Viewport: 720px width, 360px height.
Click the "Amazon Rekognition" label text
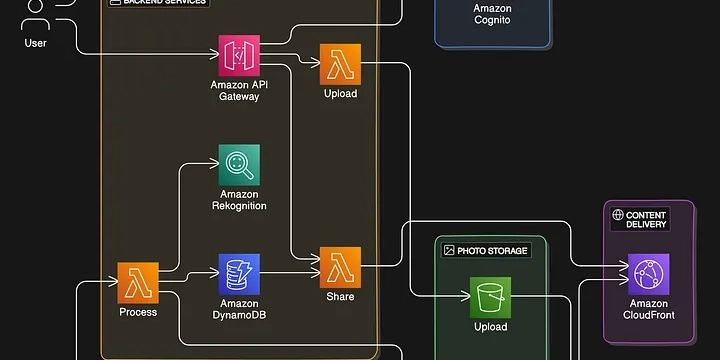(239, 200)
